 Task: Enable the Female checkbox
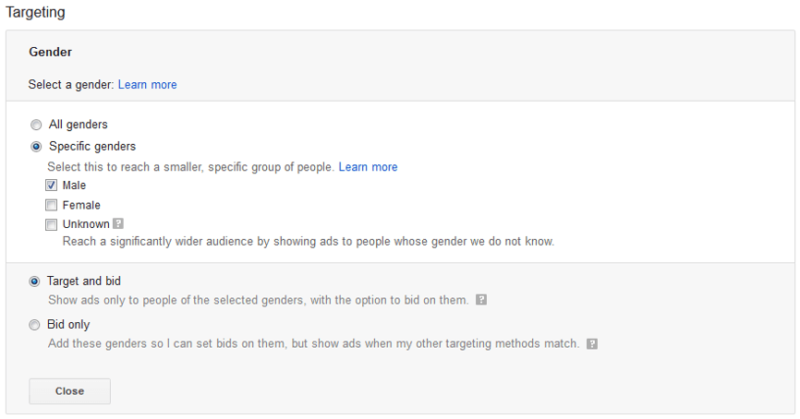pyautogui.click(x=51, y=205)
